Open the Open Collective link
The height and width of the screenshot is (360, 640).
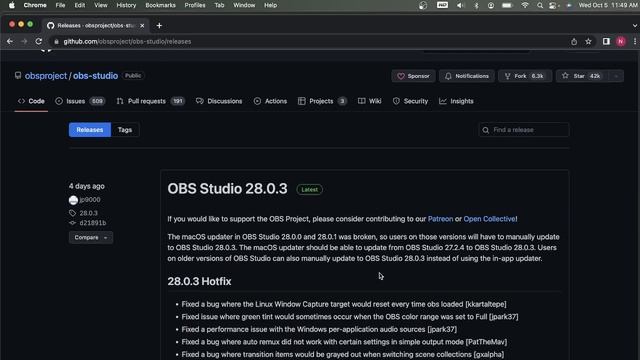pos(489,219)
